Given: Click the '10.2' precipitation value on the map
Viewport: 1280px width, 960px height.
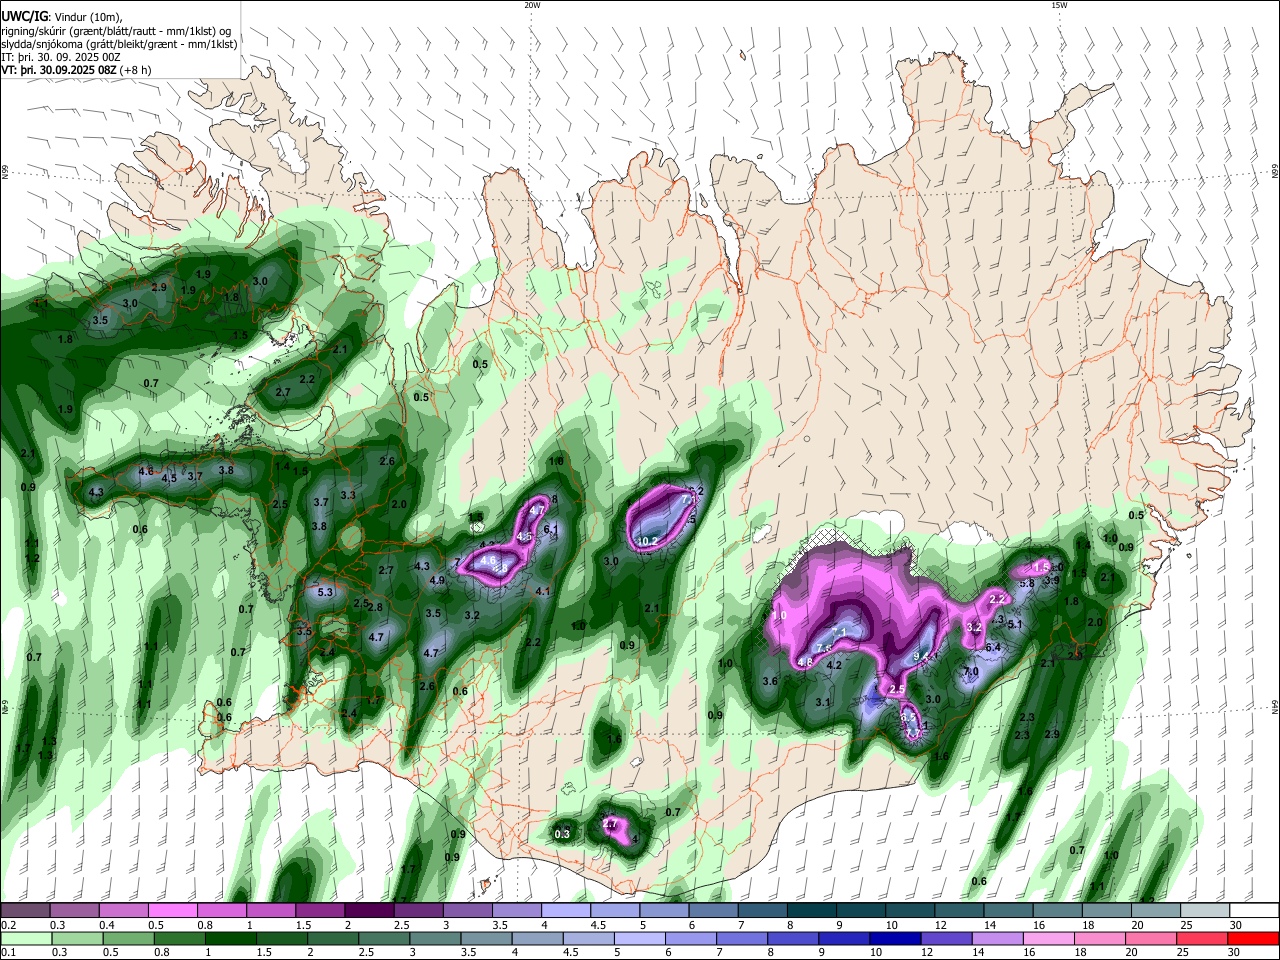Looking at the screenshot, I should click(647, 541).
